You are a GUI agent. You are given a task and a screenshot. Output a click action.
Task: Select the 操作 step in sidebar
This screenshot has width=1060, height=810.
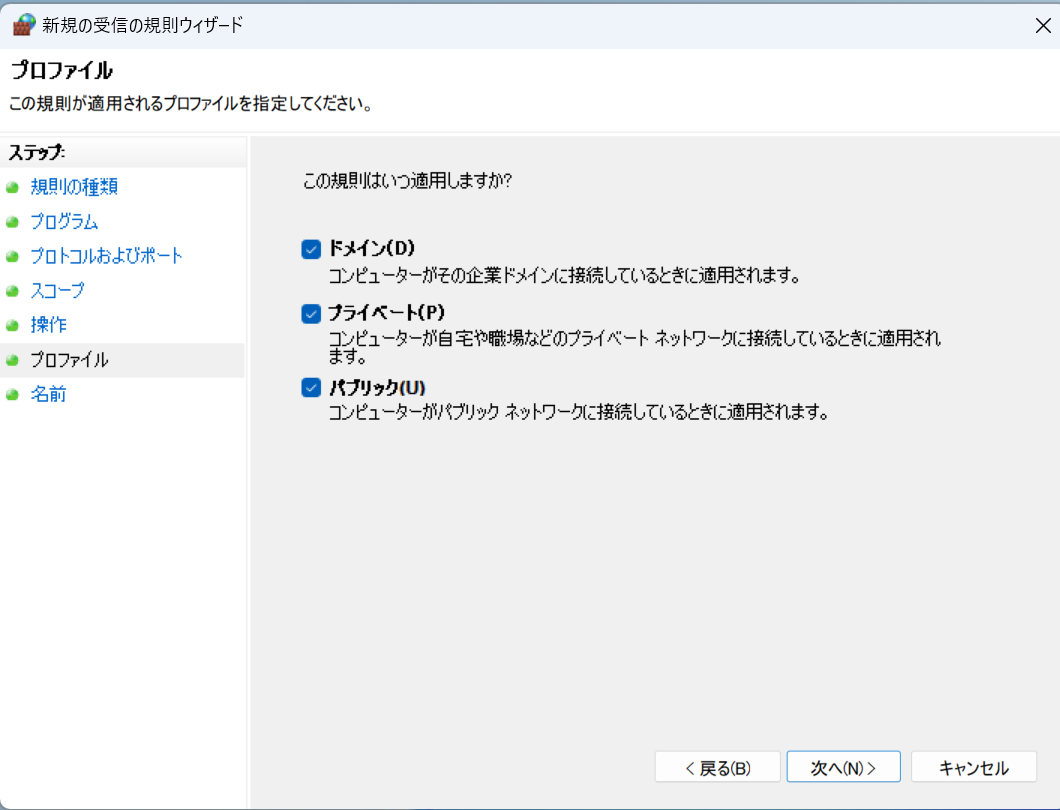pyautogui.click(x=48, y=325)
